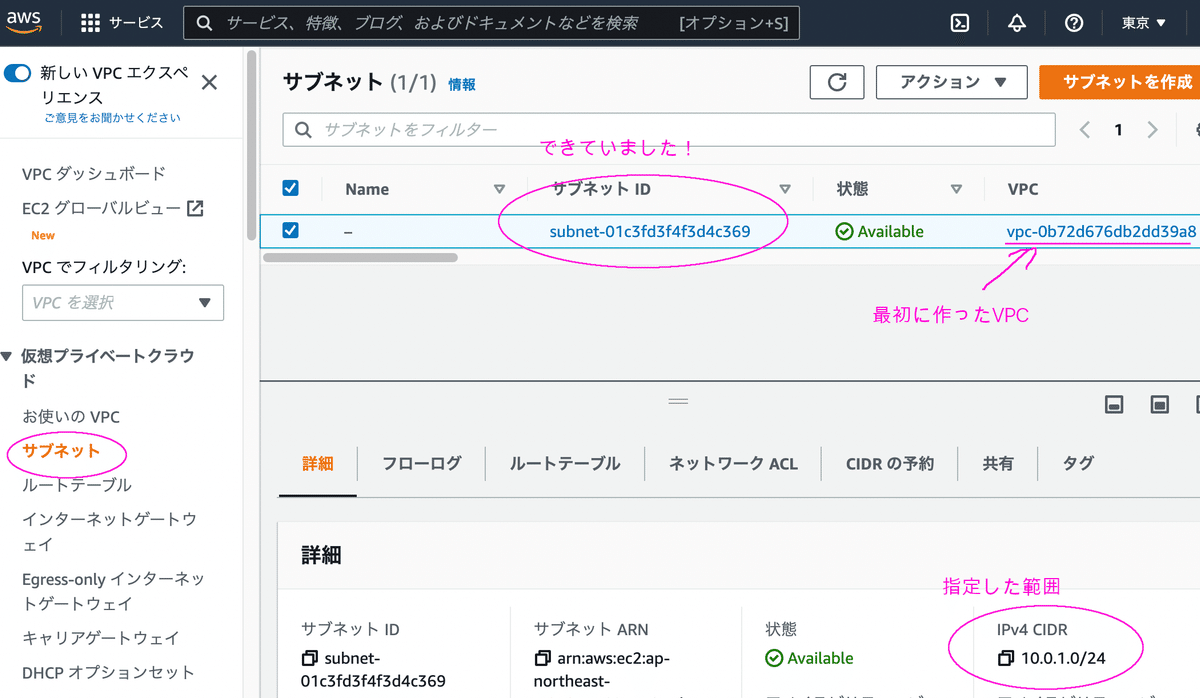This screenshot has height=698, width=1200.
Task: Open the help question mark icon
Action: 1074,22
